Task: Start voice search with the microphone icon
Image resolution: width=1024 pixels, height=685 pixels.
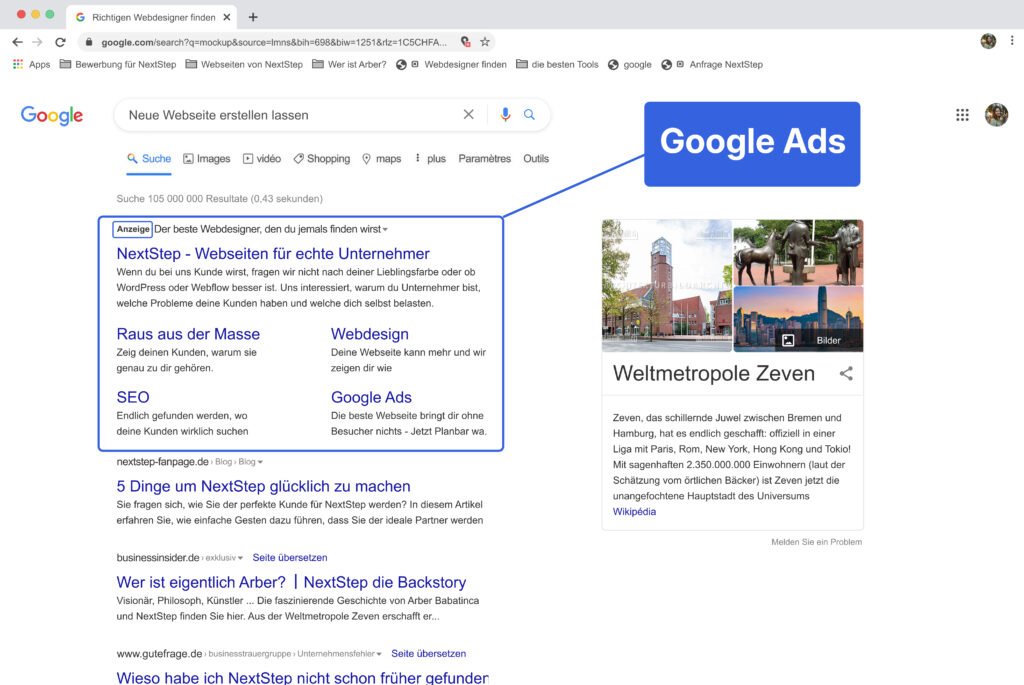Action: (505, 115)
